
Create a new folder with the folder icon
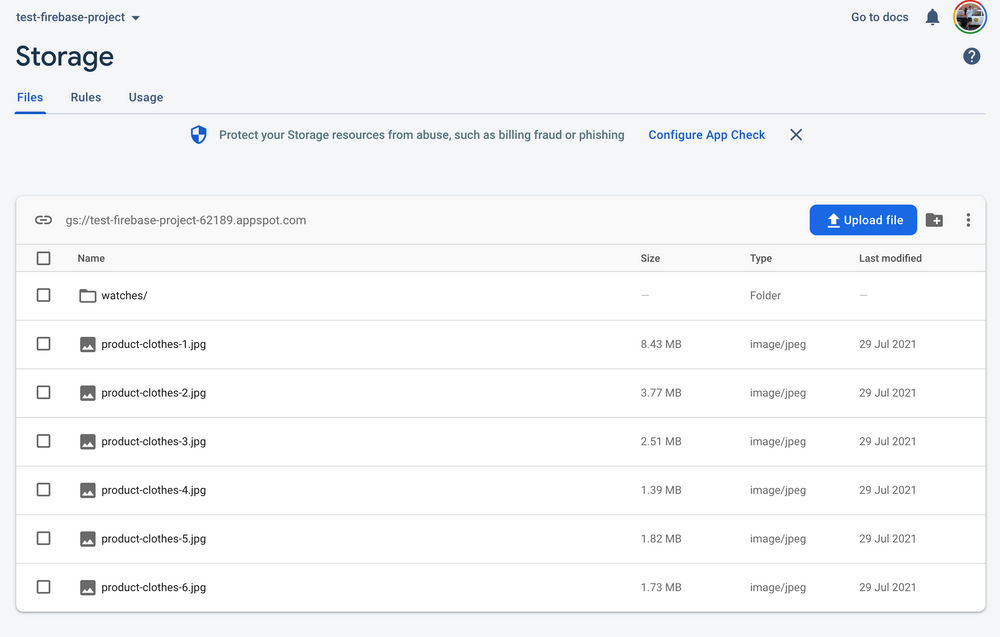[934, 220]
